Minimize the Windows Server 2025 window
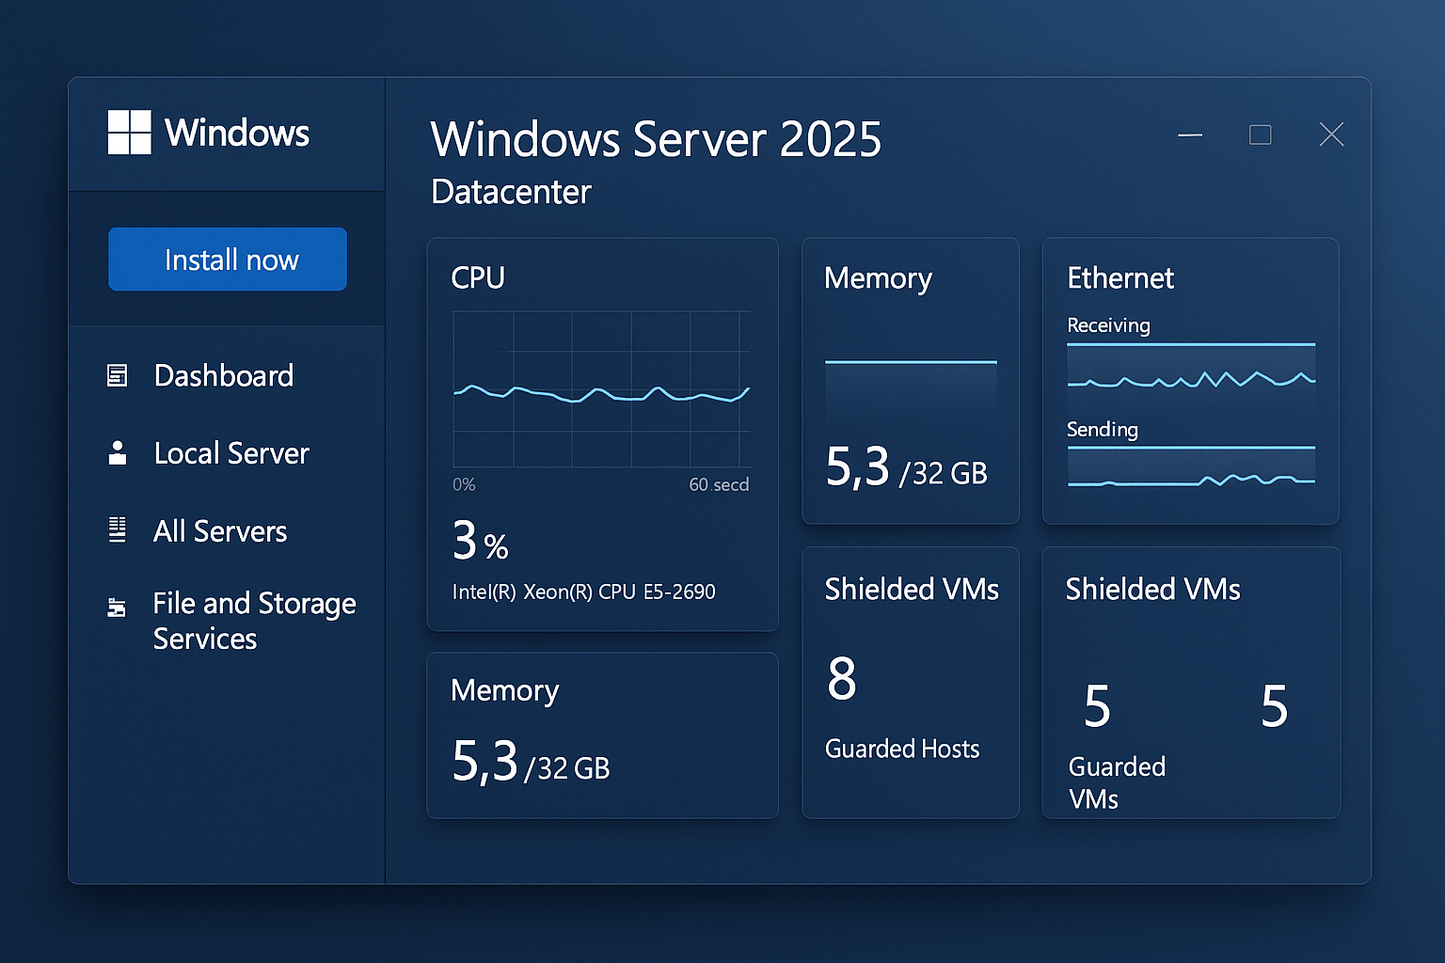This screenshot has height=963, width=1445. [x=1190, y=135]
